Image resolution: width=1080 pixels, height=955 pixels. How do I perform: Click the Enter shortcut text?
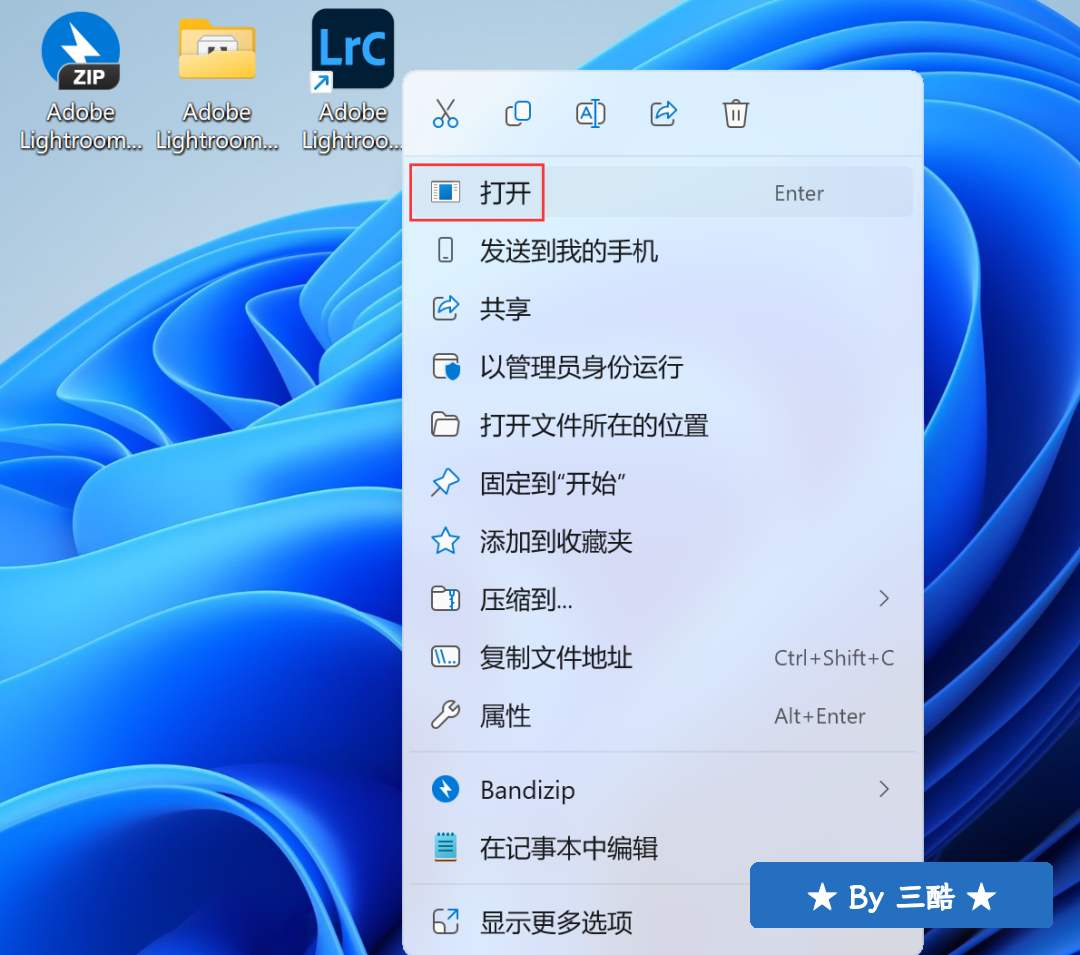(x=799, y=193)
